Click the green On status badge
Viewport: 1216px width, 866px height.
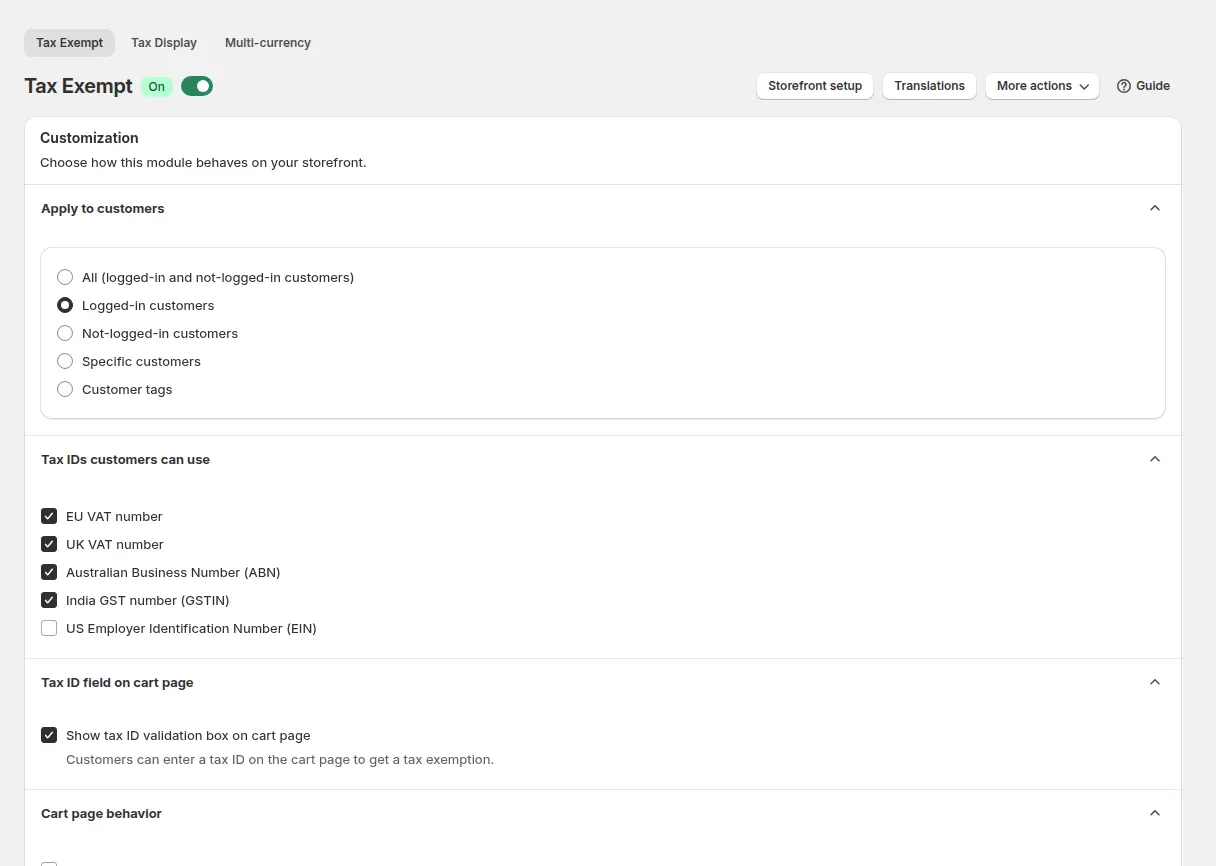click(157, 86)
